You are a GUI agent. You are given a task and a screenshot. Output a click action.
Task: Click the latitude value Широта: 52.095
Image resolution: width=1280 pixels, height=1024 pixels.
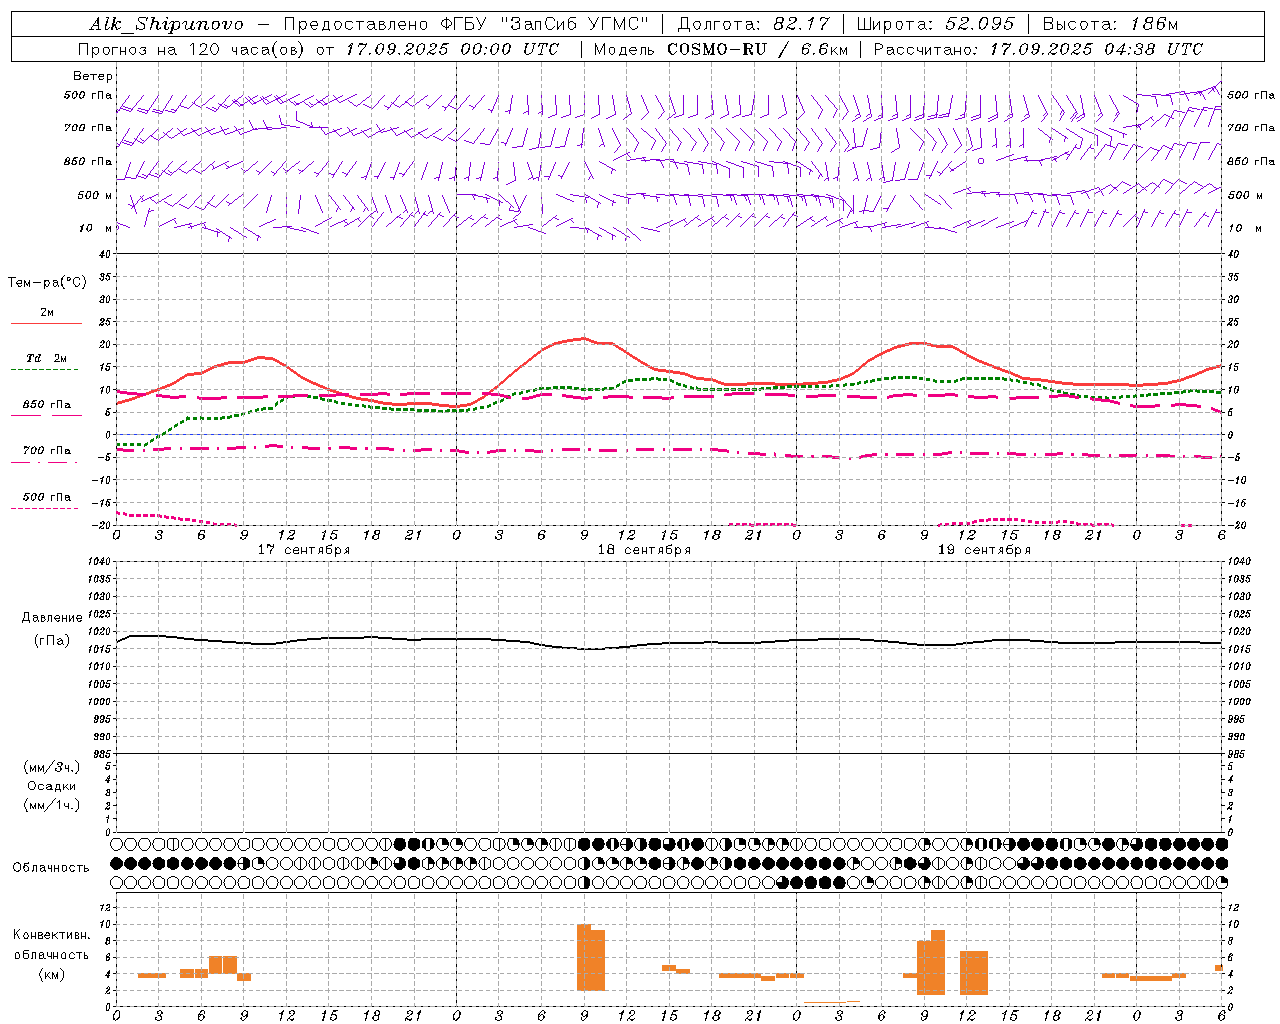936,24
